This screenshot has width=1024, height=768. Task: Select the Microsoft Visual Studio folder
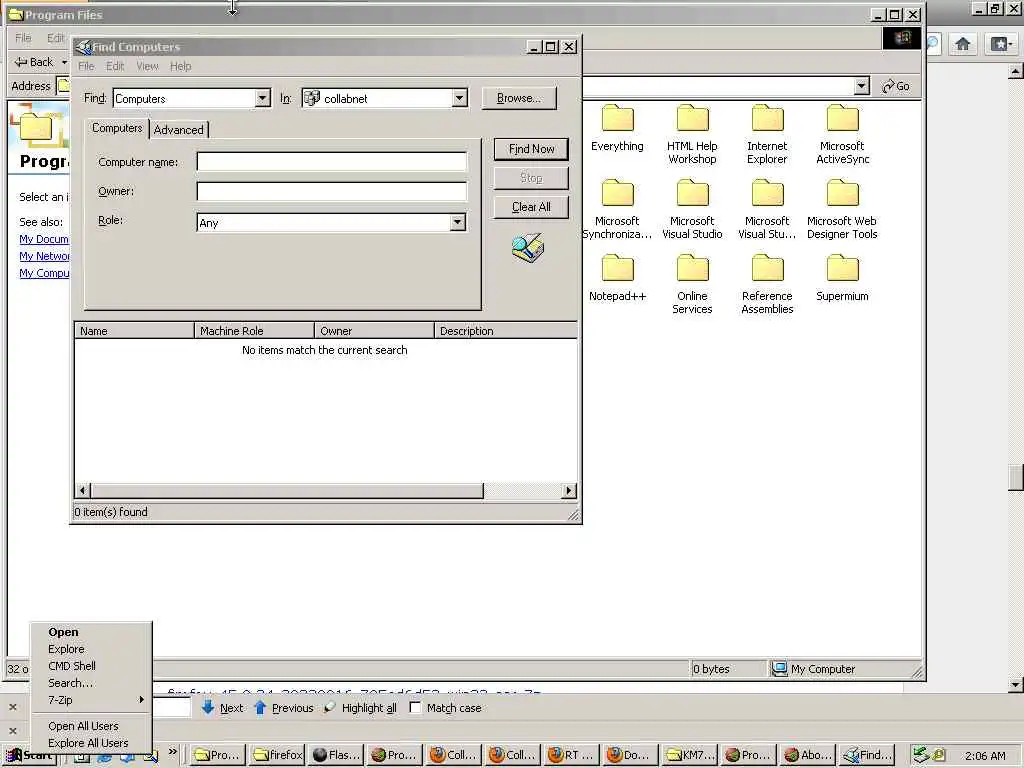692,210
